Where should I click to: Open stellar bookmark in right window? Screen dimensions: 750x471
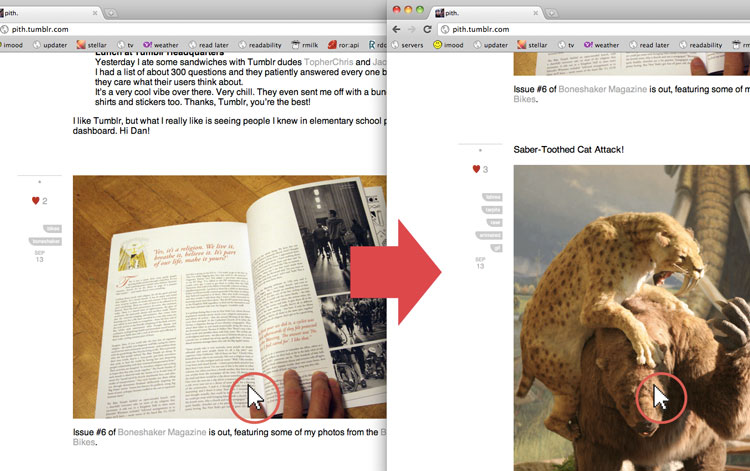[x=532, y=45]
